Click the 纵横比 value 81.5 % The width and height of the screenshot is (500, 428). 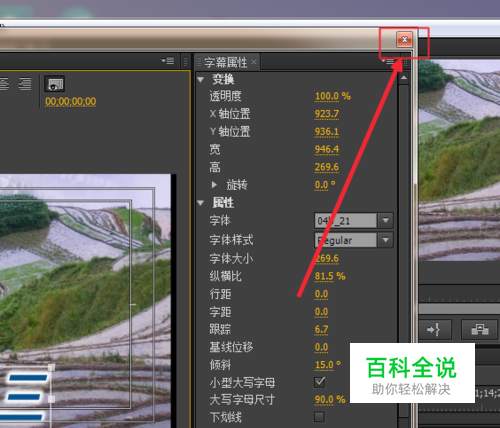[330, 276]
